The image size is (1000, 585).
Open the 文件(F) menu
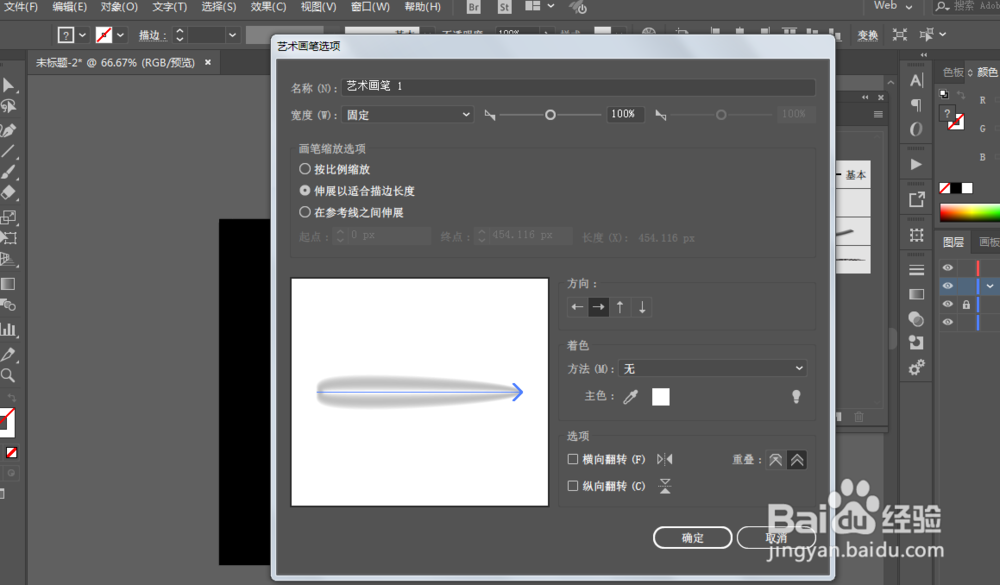click(21, 7)
